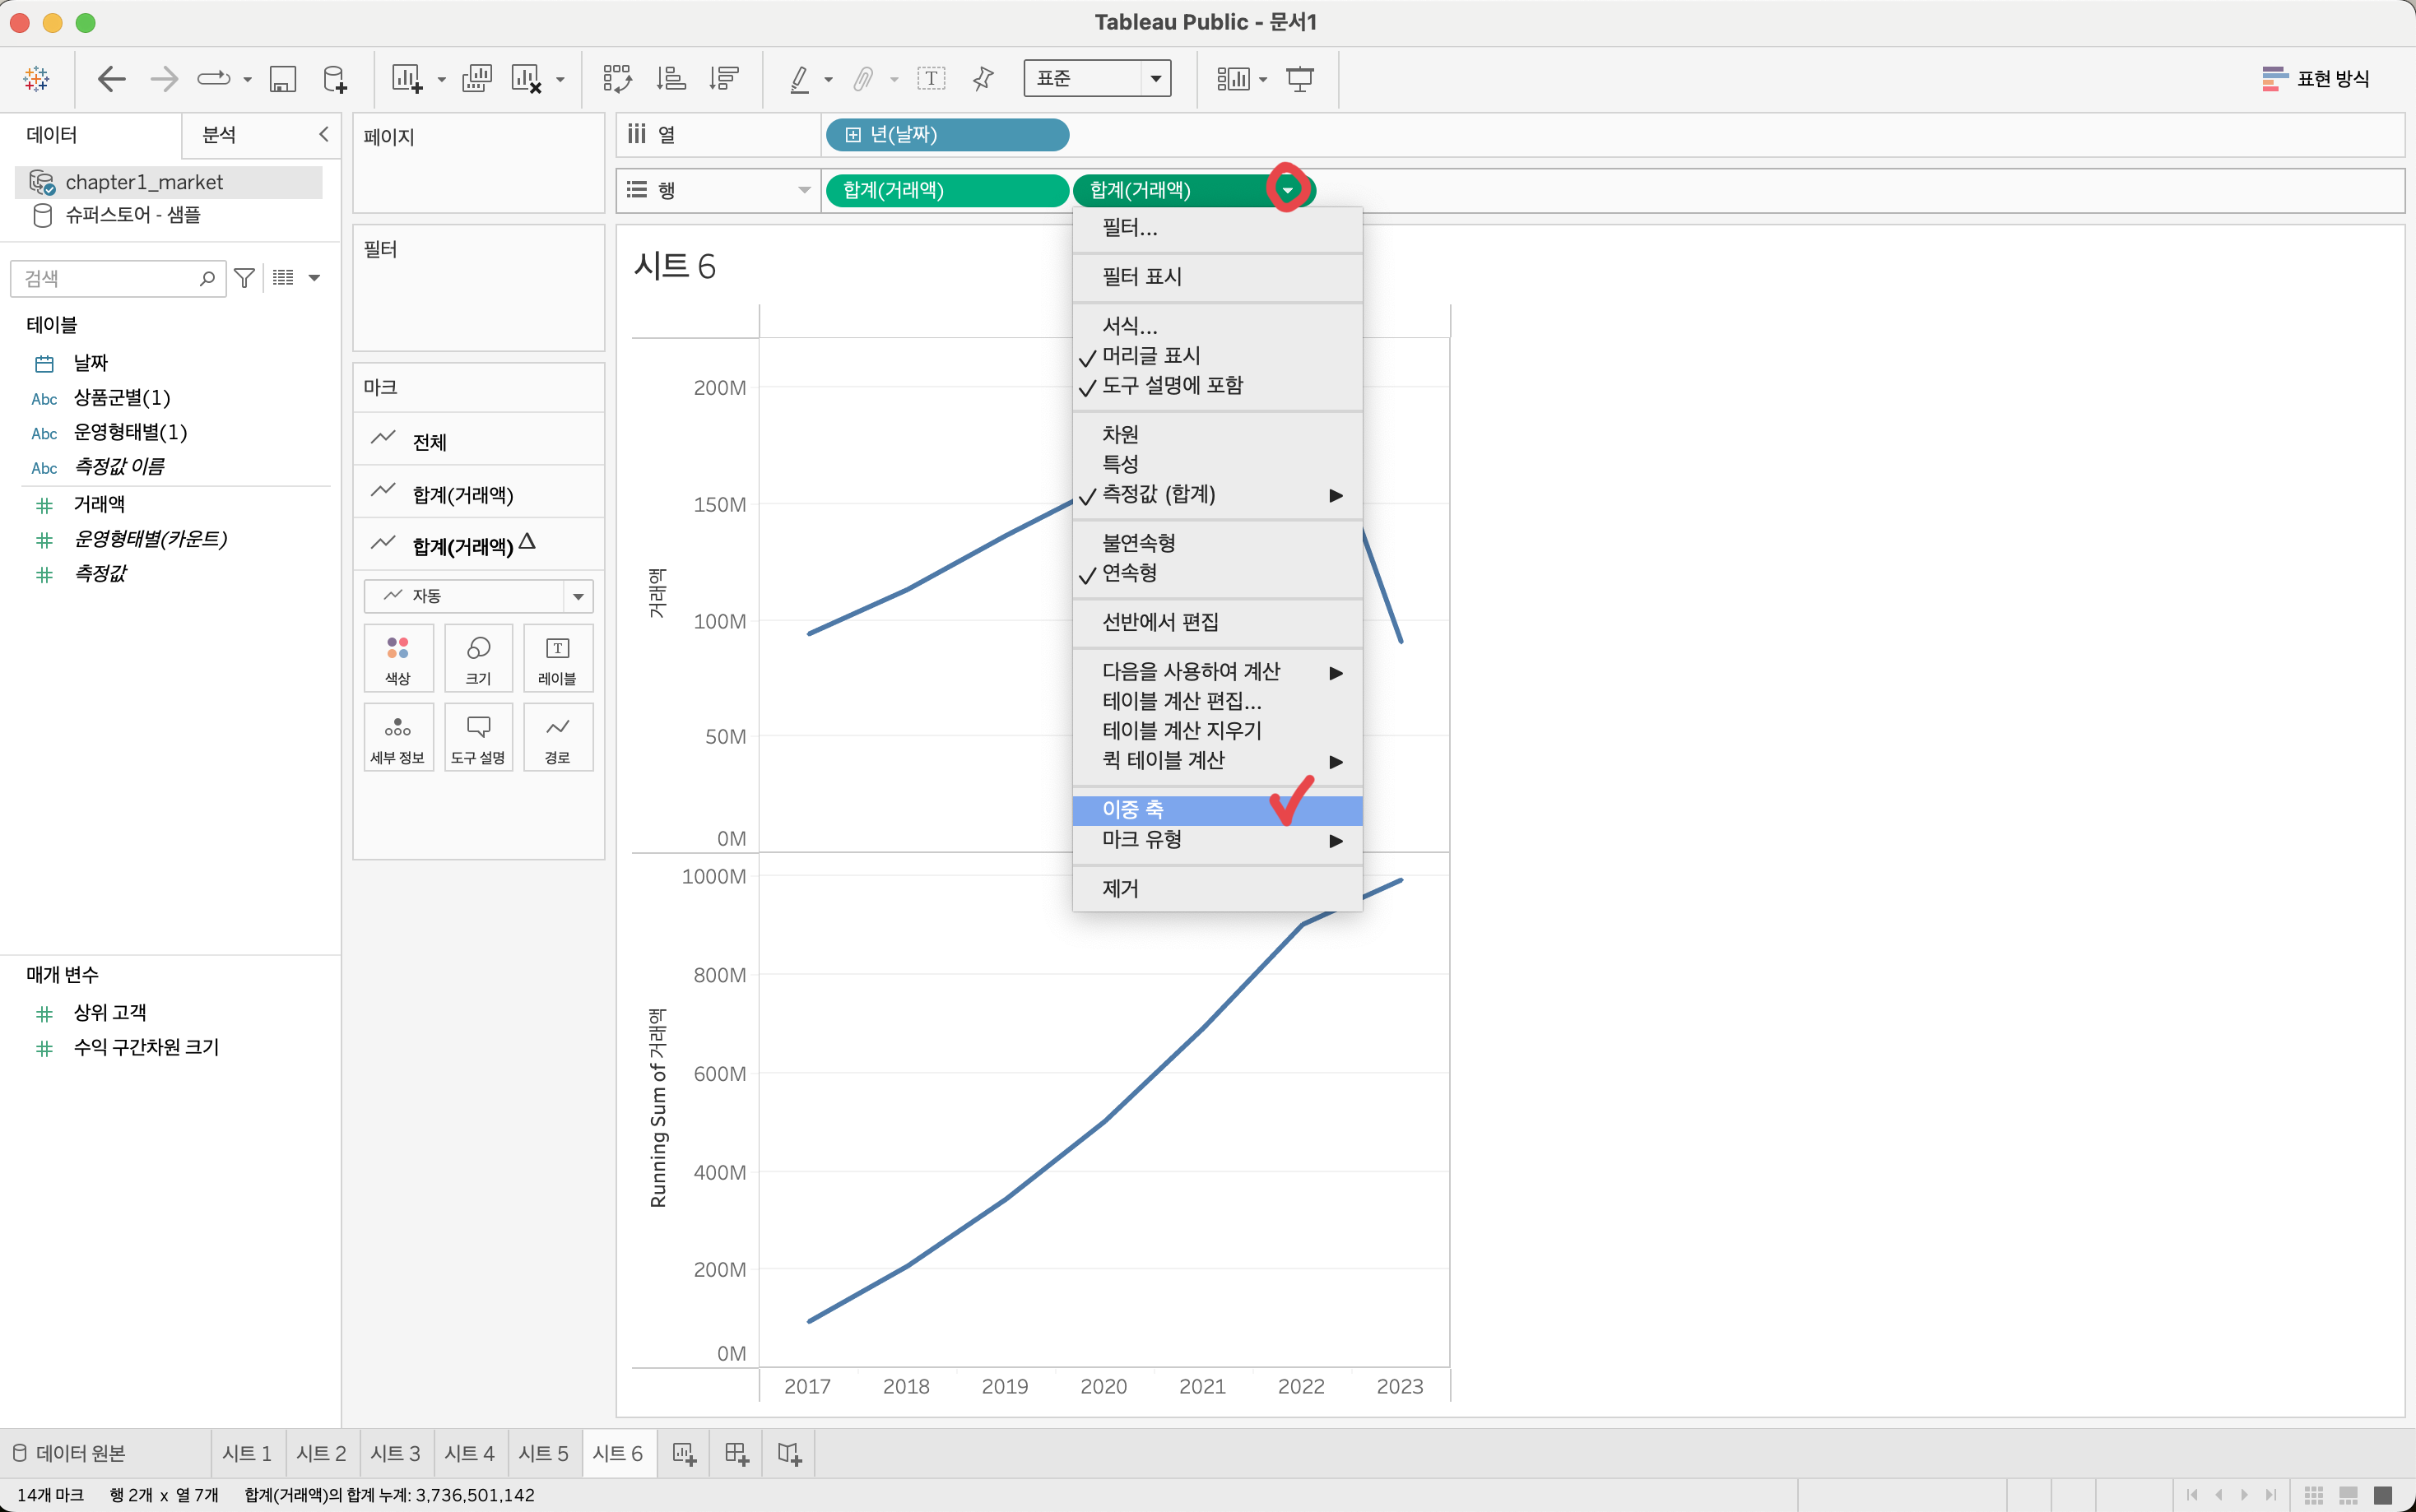This screenshot has height=1512, width=2416.
Task: Toggle the 머리글 표시 checked option
Action: click(1151, 356)
